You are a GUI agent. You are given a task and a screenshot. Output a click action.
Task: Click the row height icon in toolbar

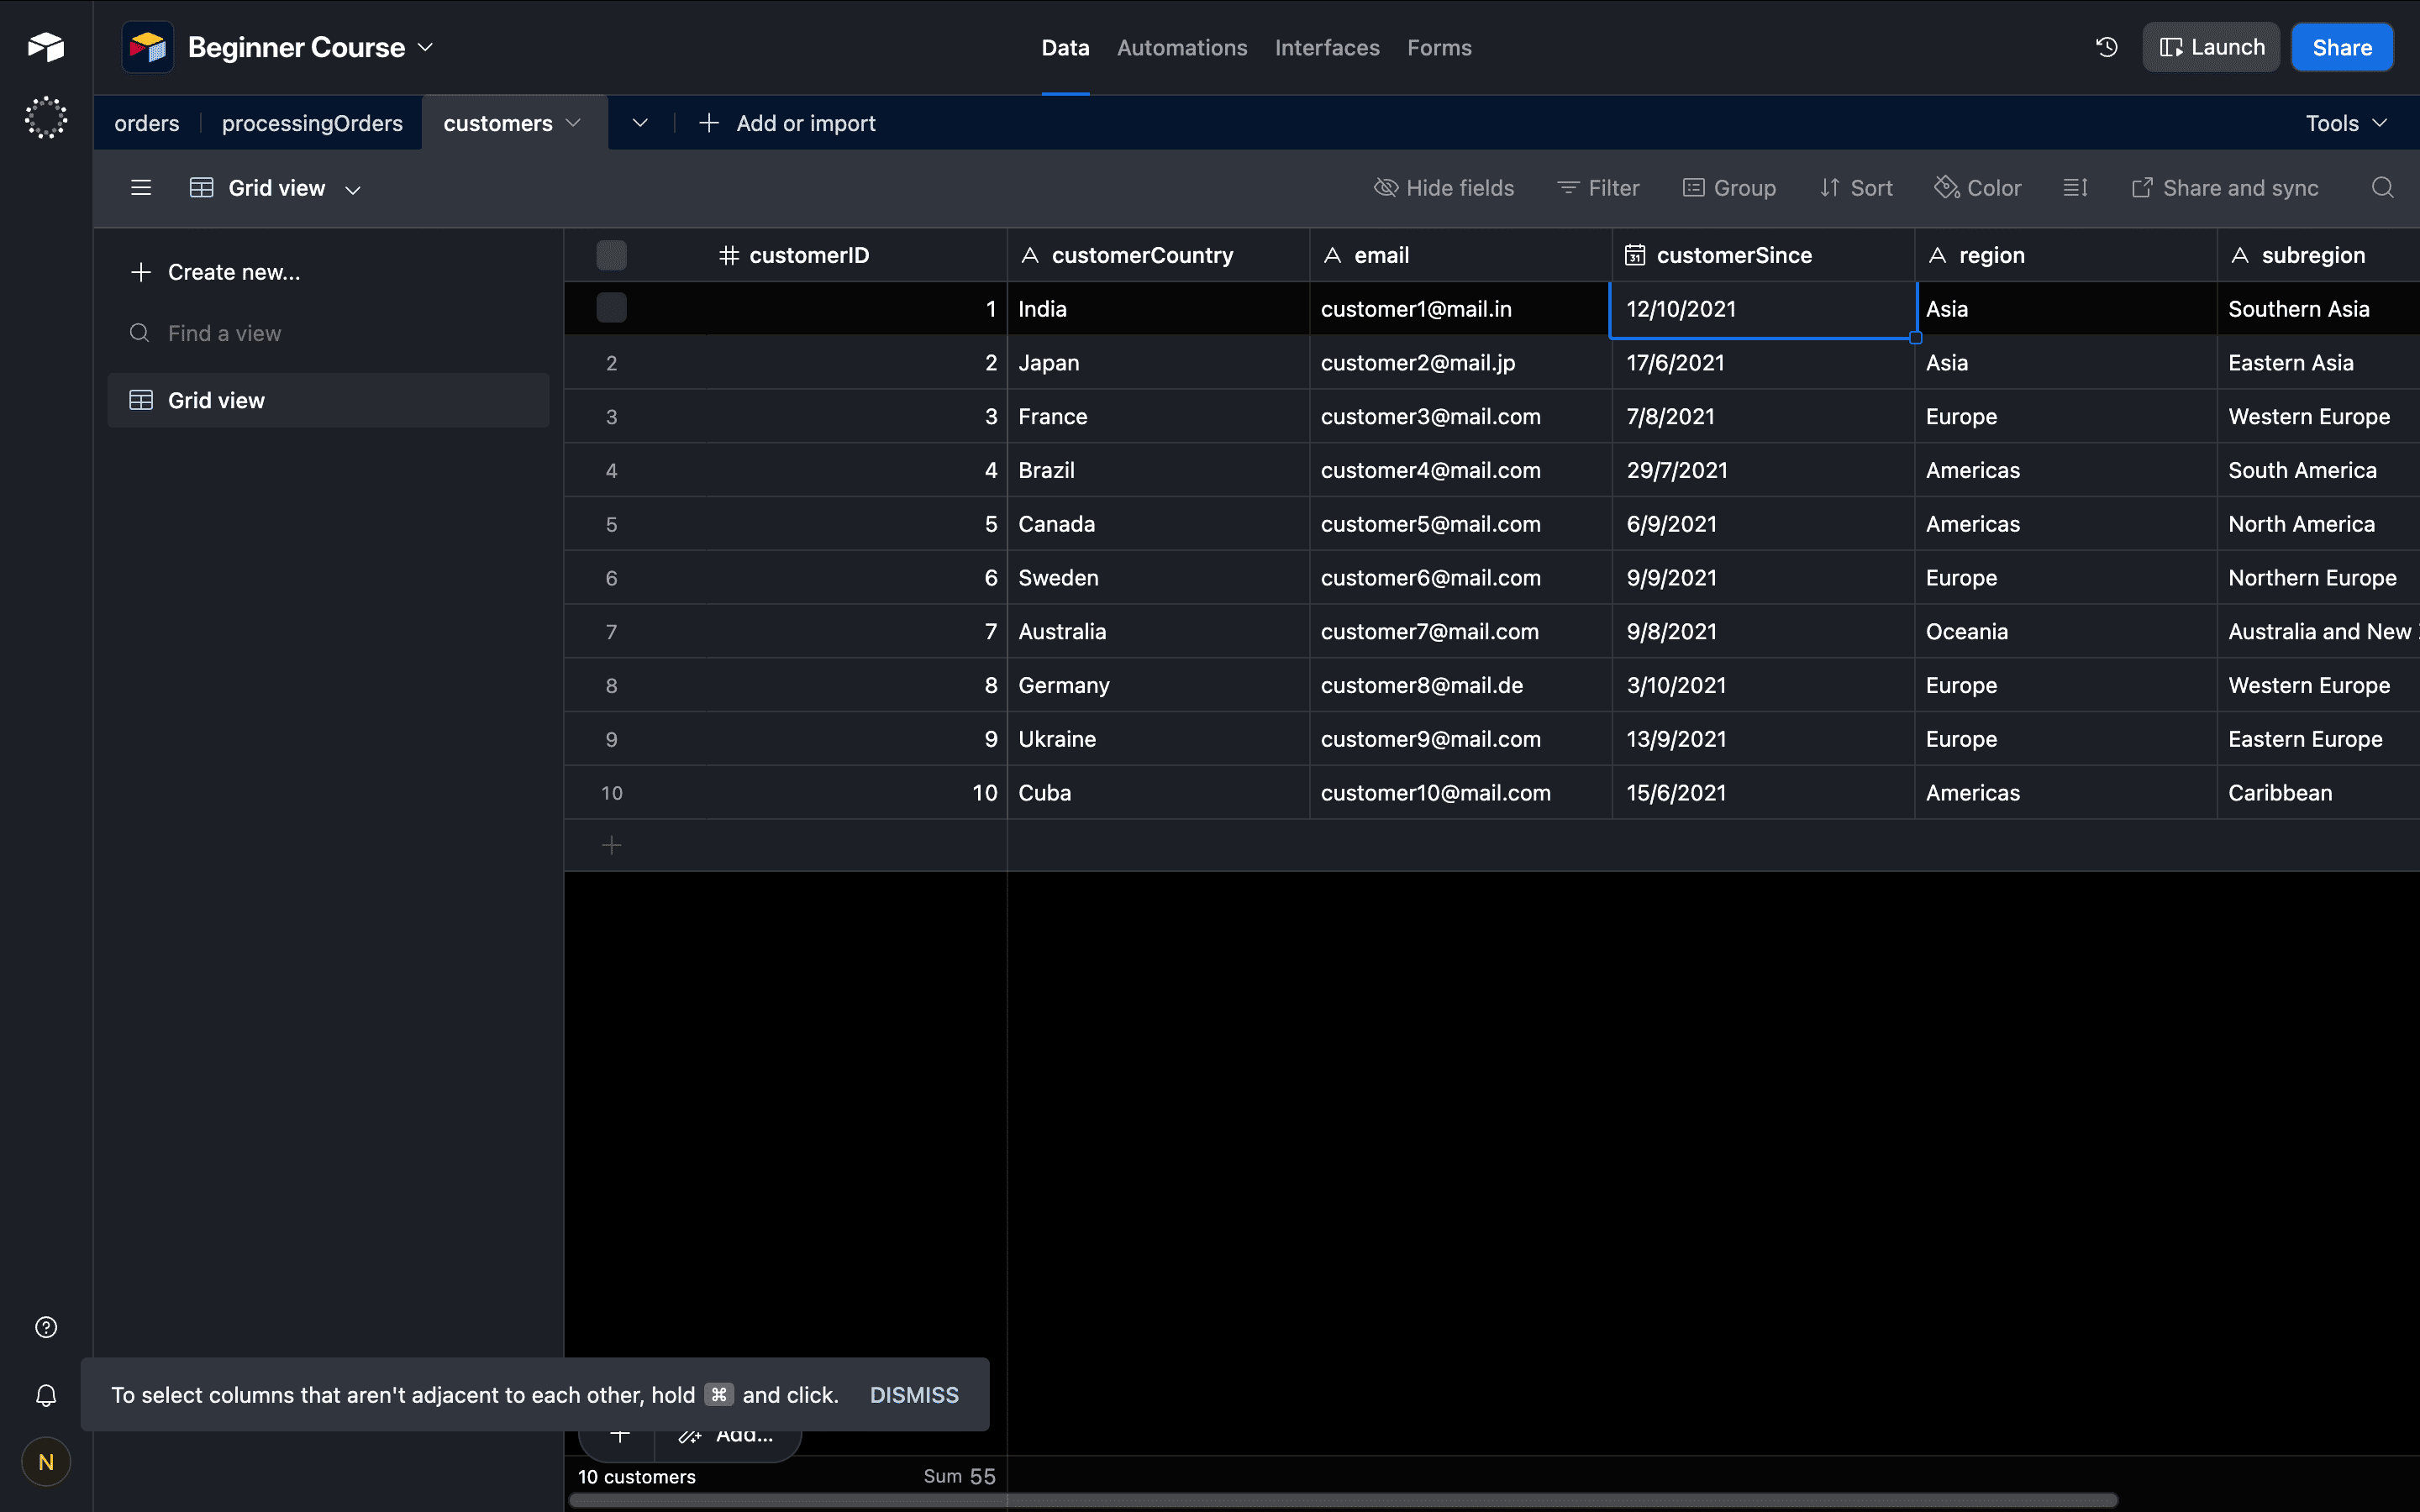(2076, 188)
